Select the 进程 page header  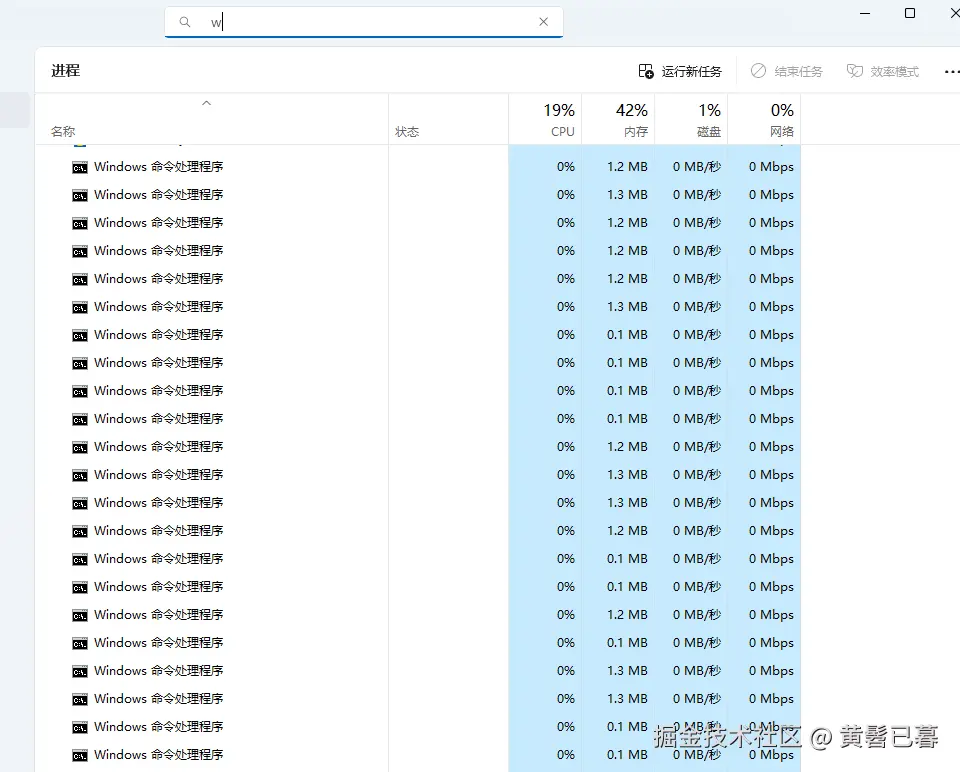coord(64,70)
